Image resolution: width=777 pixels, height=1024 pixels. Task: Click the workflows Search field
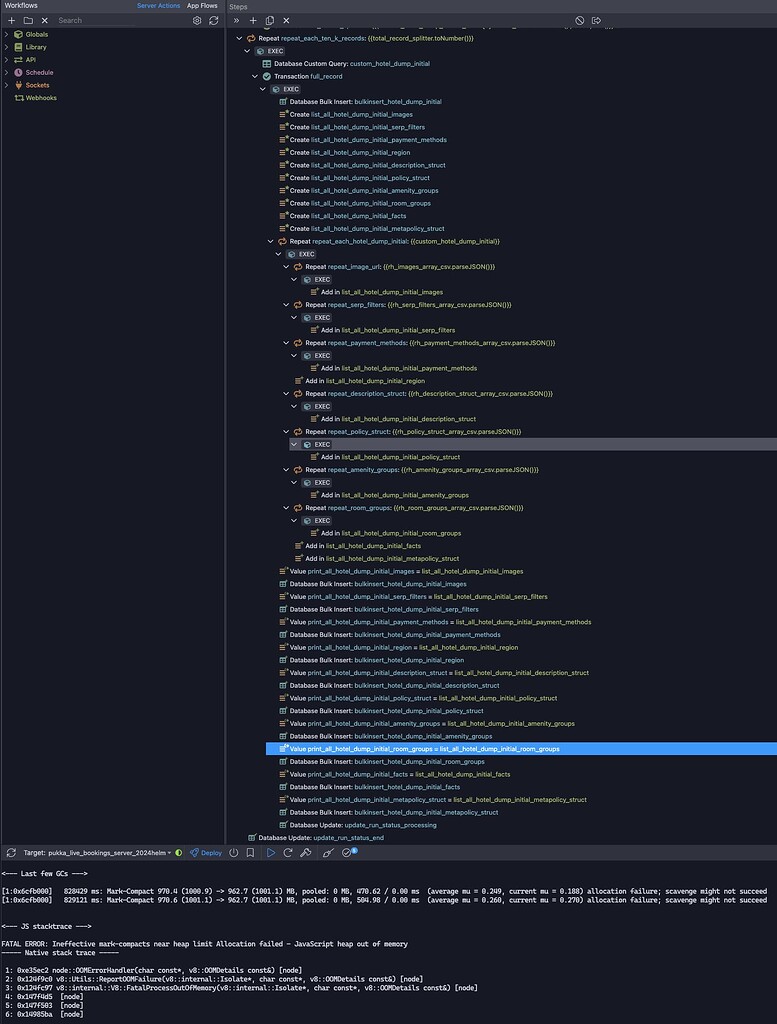[120, 20]
